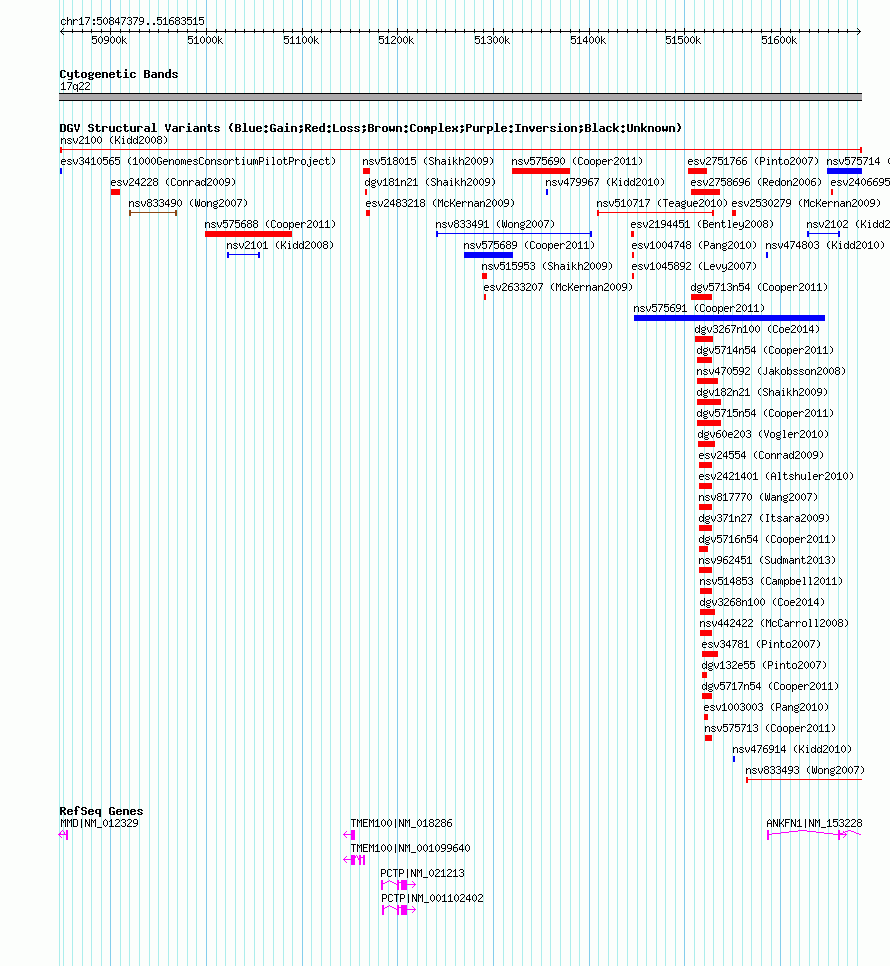Select the MMD|NM_012329 gene label
The image size is (890, 966).
coord(99,823)
